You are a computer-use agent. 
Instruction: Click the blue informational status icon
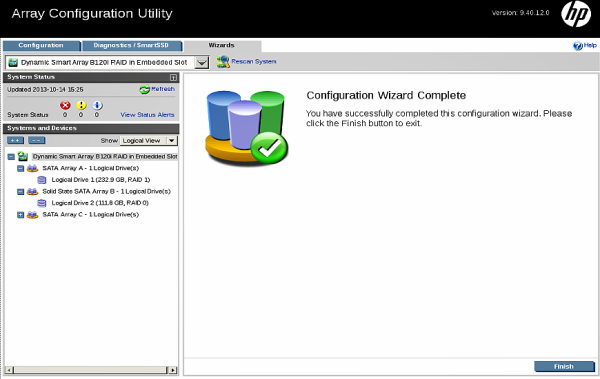point(97,105)
